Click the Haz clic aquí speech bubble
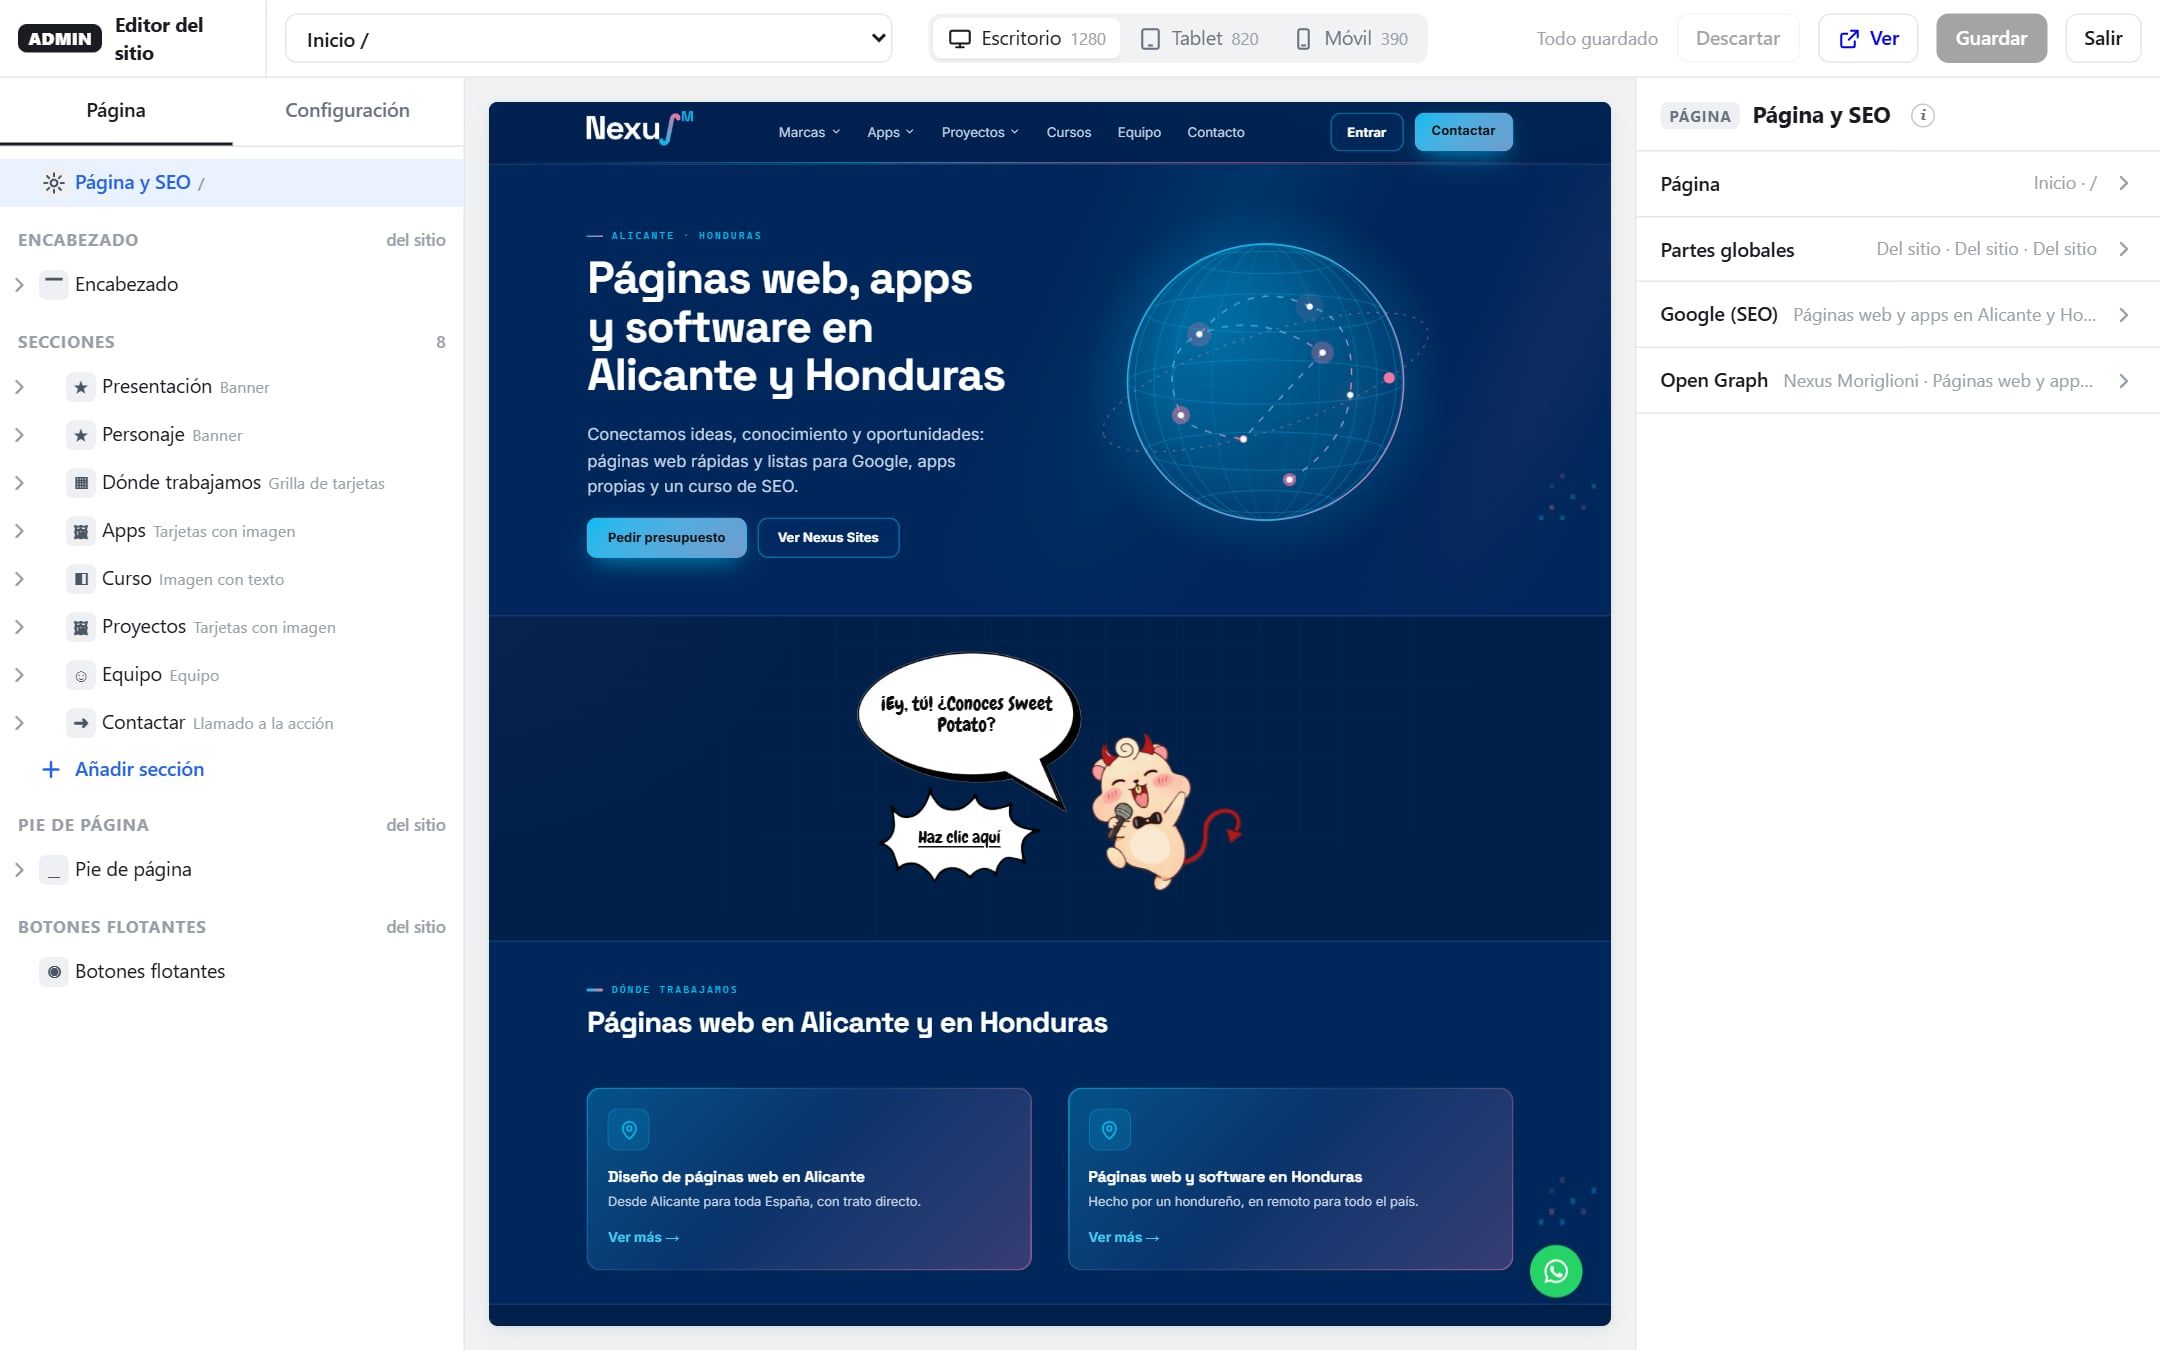This screenshot has height=1350, width=2160. (x=959, y=837)
